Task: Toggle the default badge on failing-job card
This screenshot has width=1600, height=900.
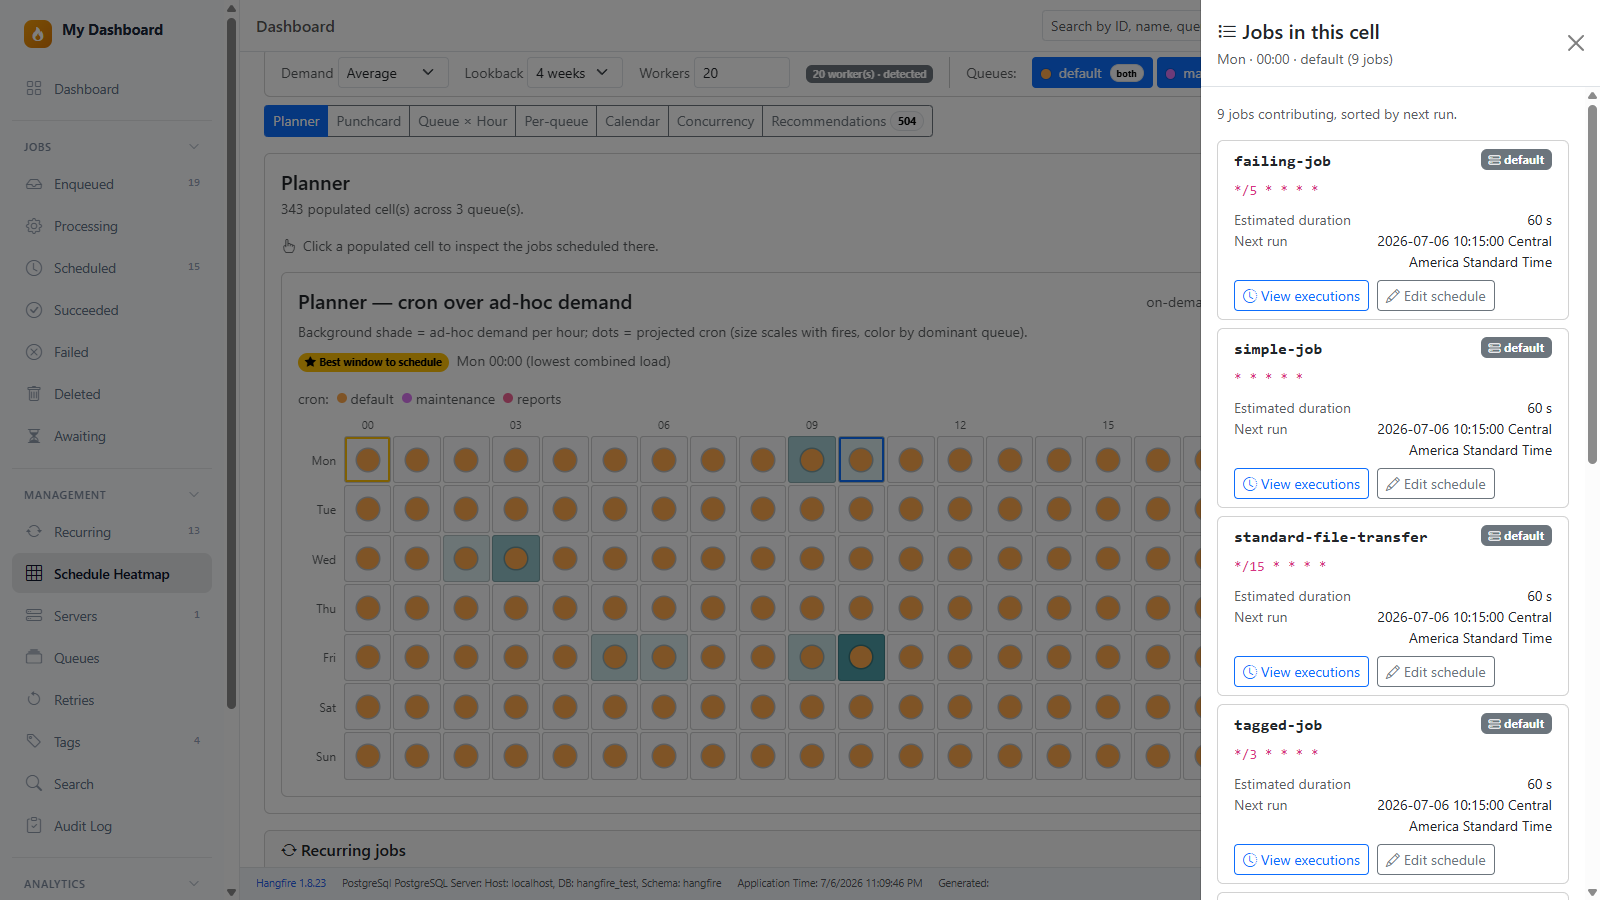Action: 1516,160
